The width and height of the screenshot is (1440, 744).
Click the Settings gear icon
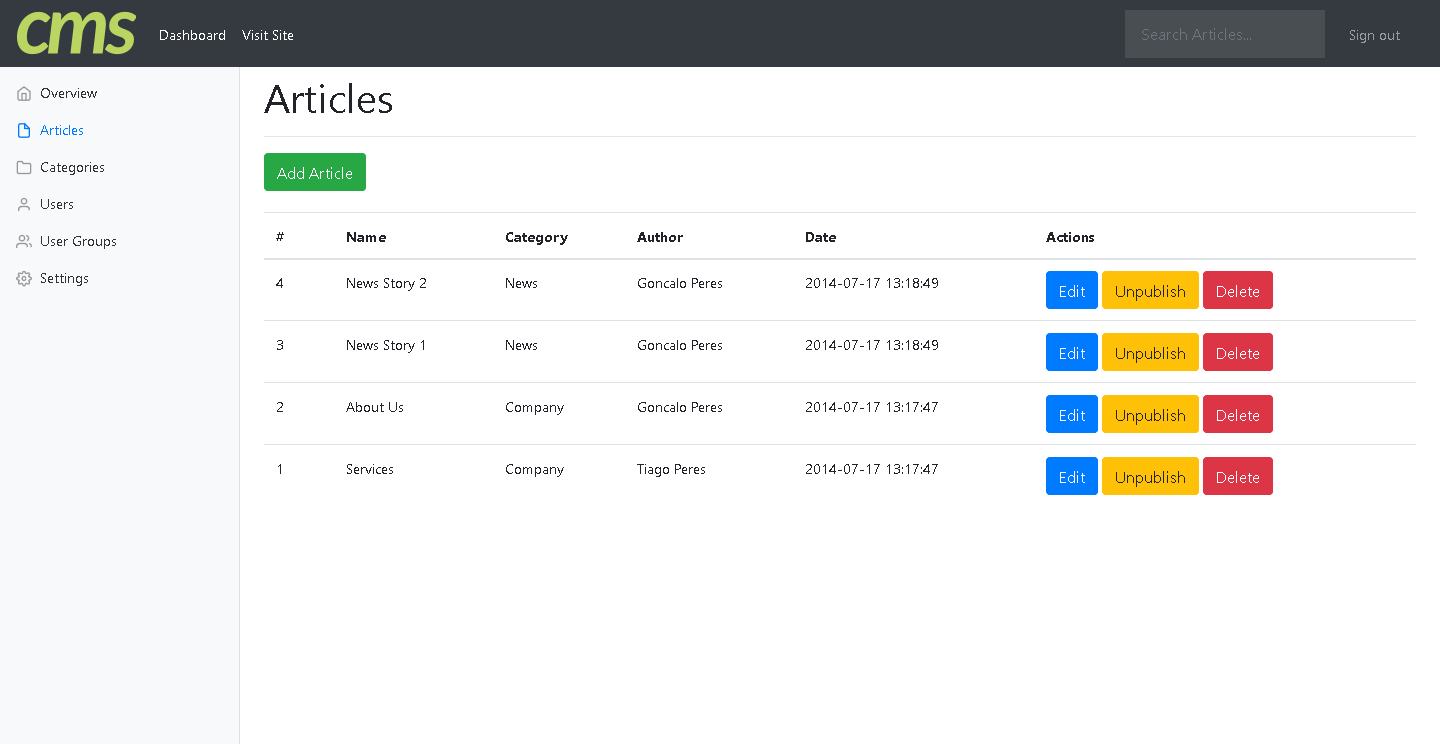click(x=24, y=279)
